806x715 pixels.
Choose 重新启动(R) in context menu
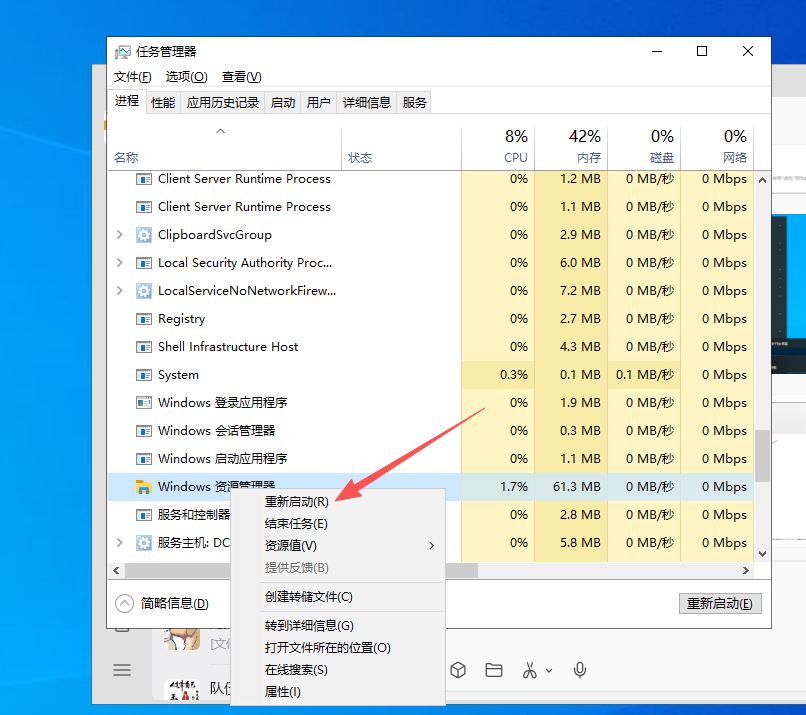pos(337,502)
